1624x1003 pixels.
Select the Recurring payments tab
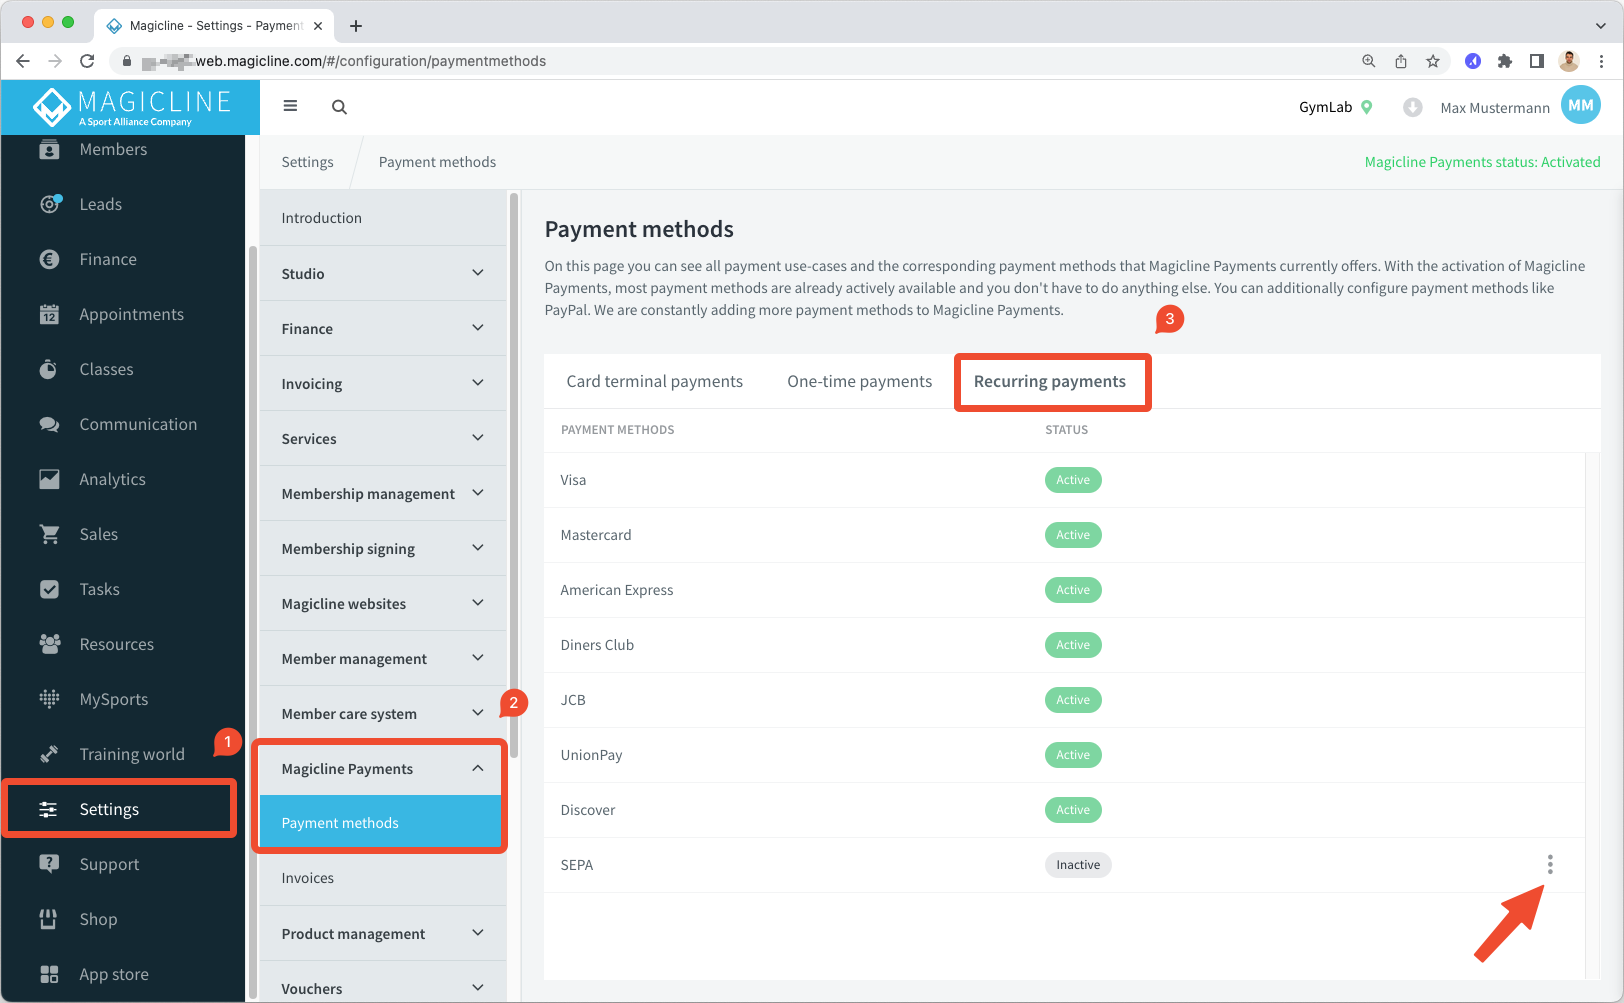pyautogui.click(x=1050, y=381)
